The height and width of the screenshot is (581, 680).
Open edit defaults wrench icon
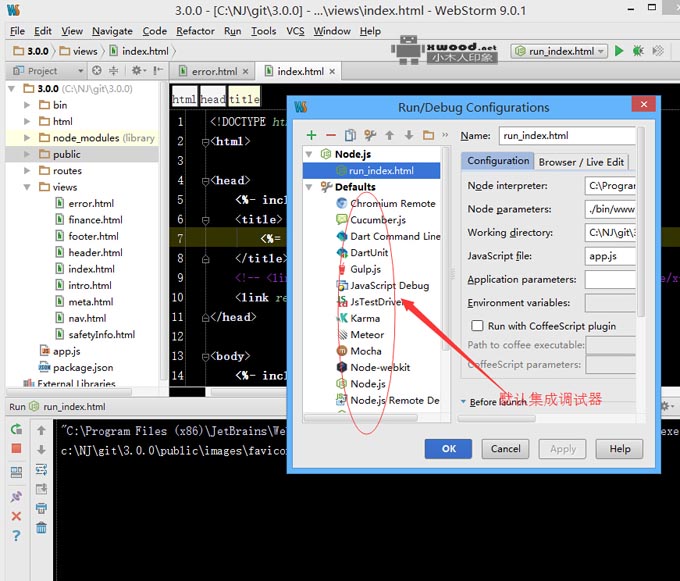pyautogui.click(x=369, y=135)
